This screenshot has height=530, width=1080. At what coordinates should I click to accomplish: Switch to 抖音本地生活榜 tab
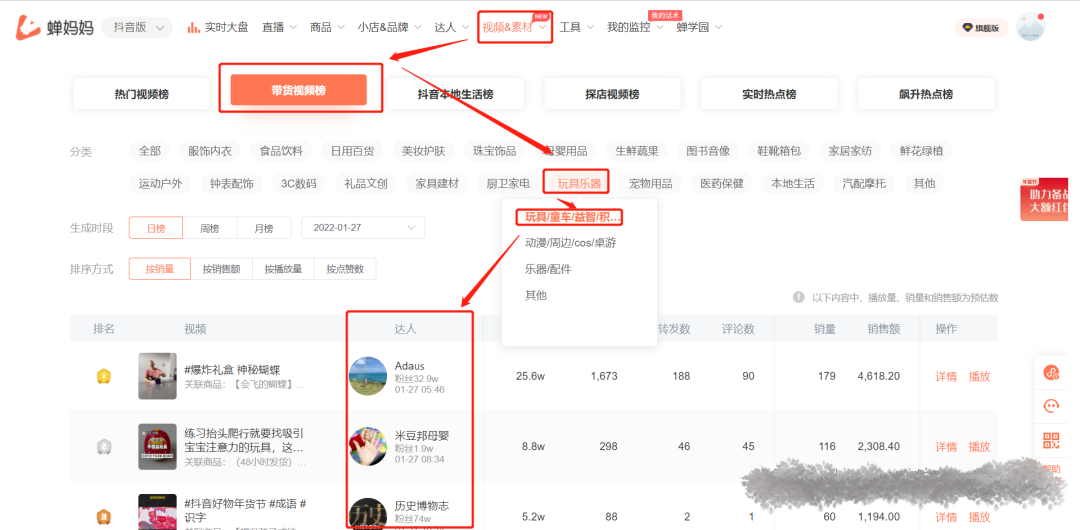coord(455,94)
